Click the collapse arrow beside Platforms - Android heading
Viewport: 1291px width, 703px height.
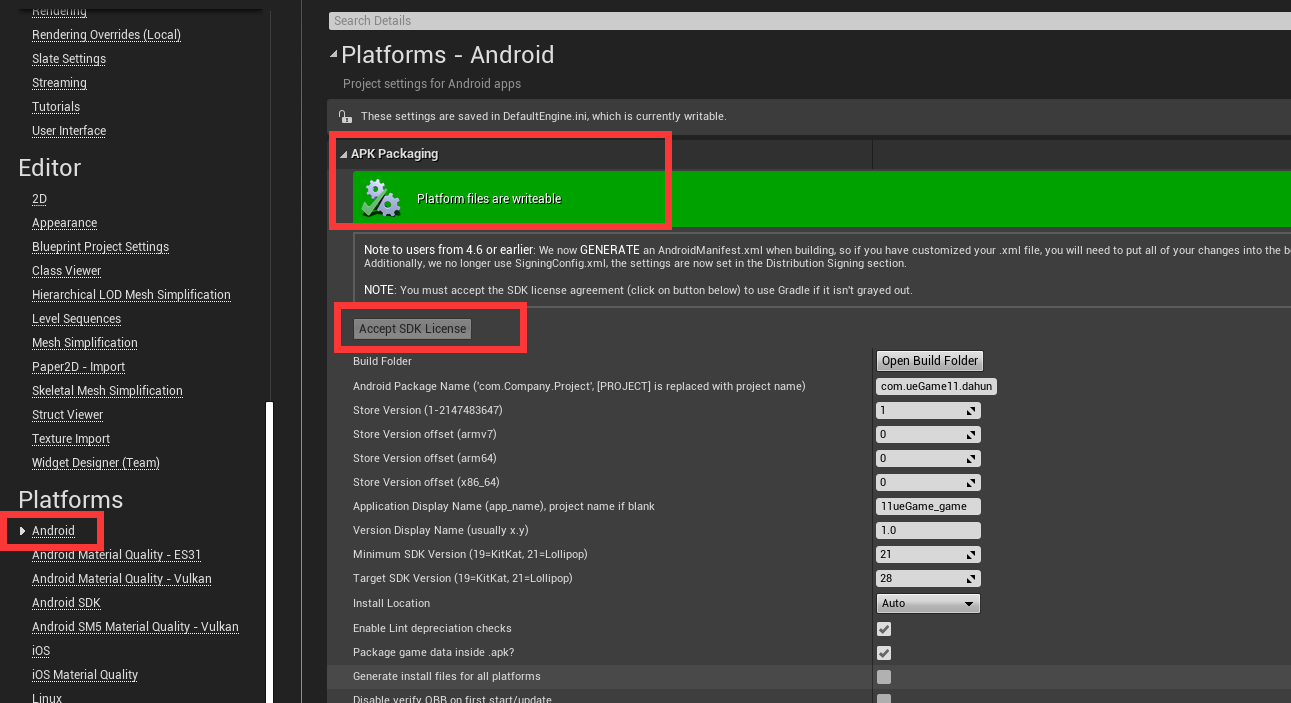click(333, 54)
